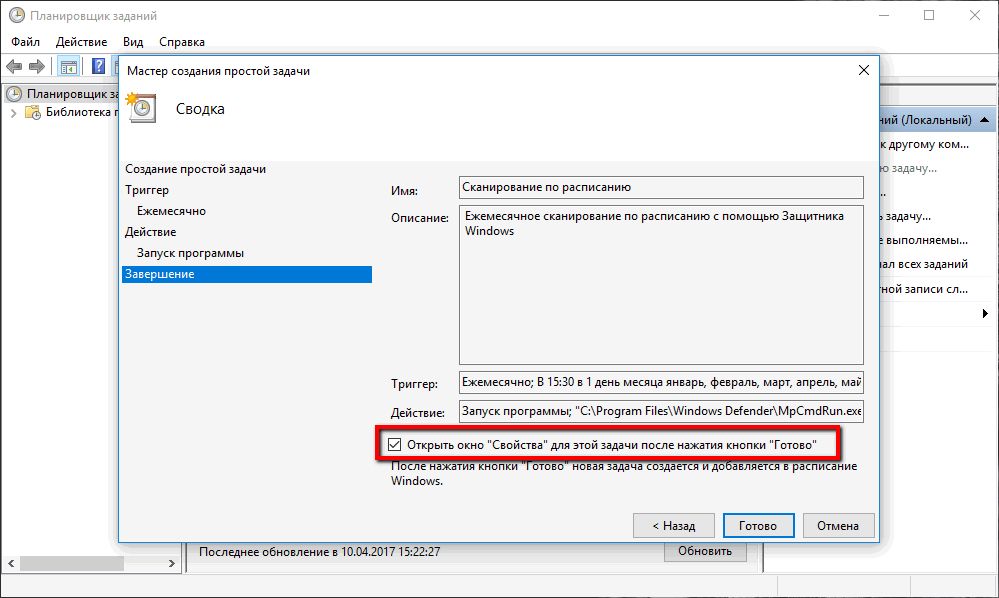Click the show/hide console tree toolbar icon

pos(69,66)
